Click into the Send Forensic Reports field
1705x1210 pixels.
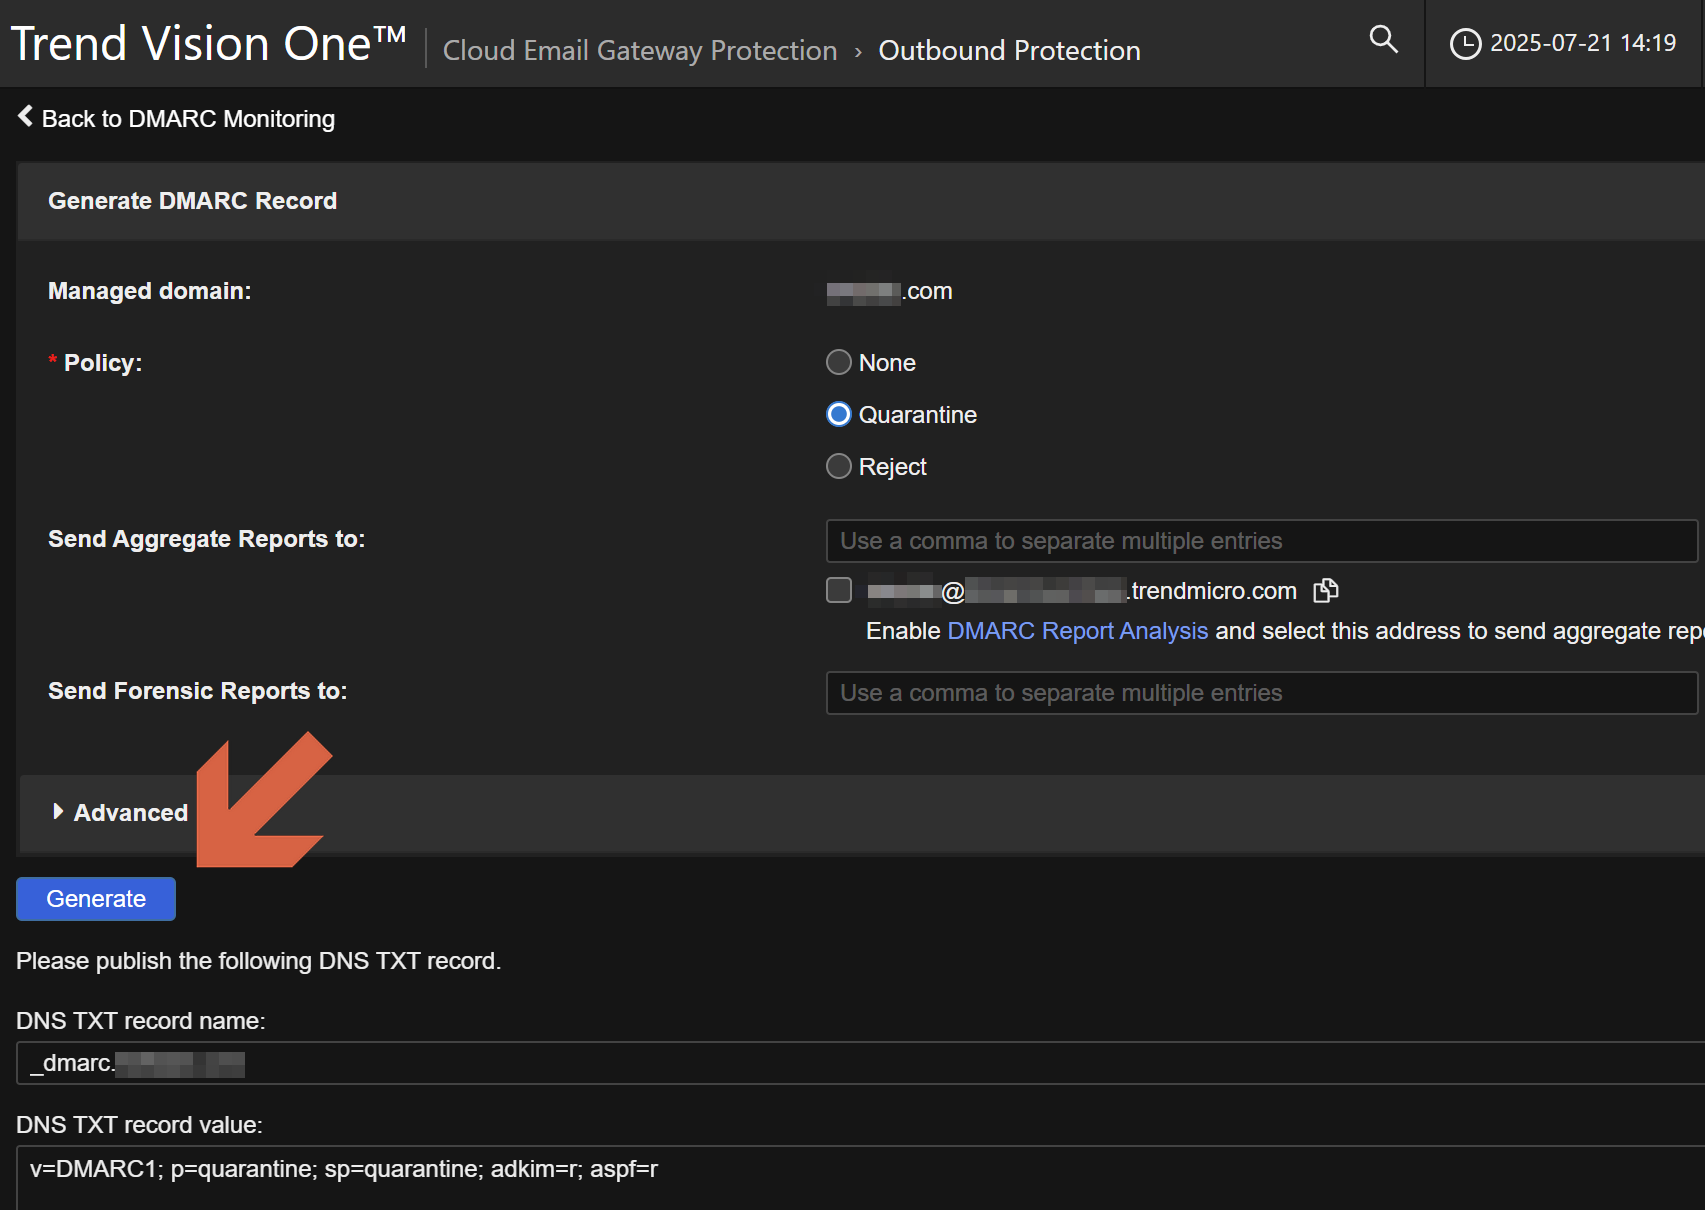click(1260, 693)
